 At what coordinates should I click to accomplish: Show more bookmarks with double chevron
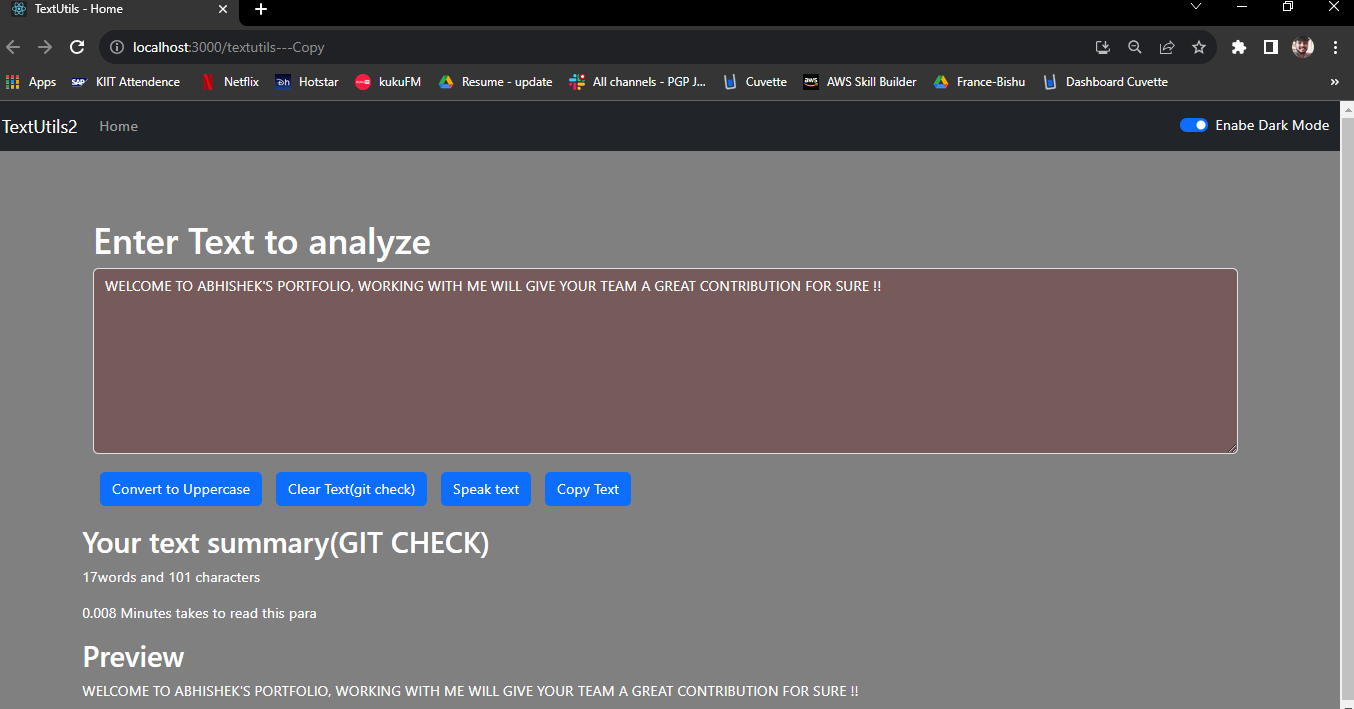click(x=1334, y=82)
